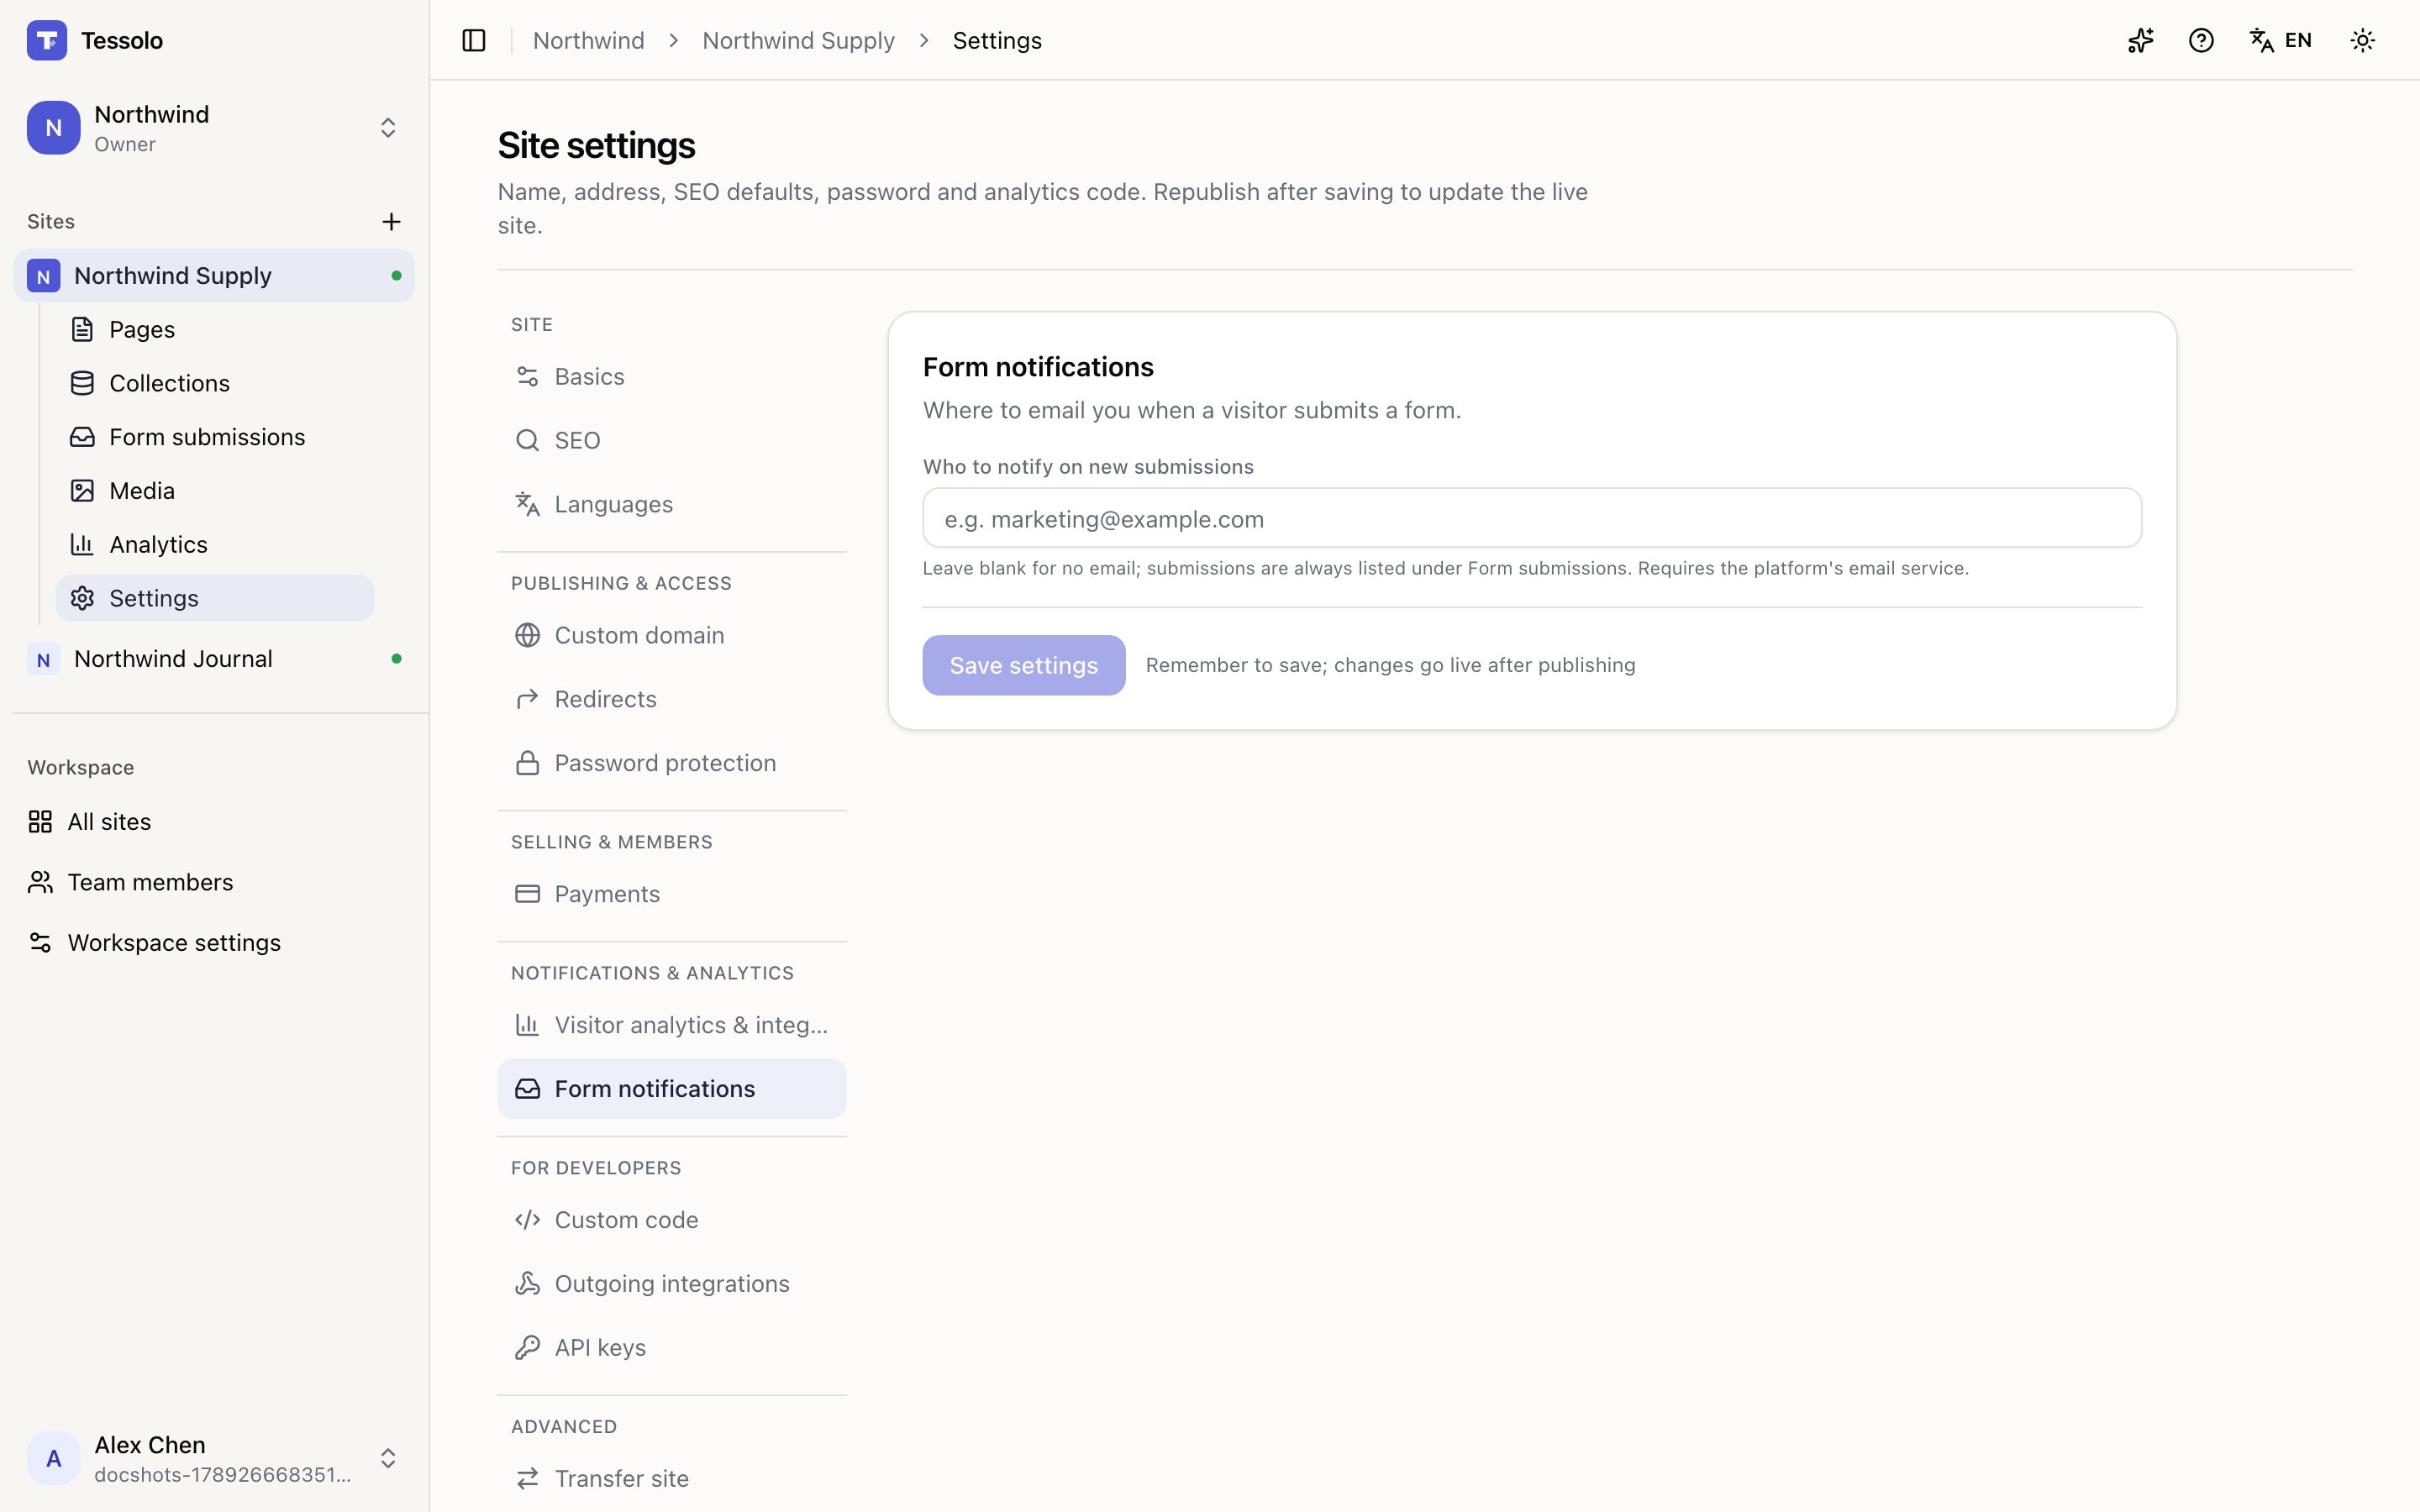Screen dimensions: 2420x1512
Task: Open the Basics settings tab
Action: click(672, 377)
